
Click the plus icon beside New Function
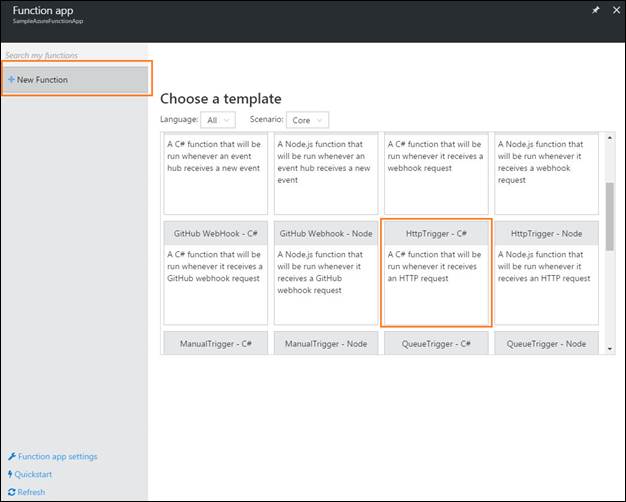pyautogui.click(x=11, y=80)
